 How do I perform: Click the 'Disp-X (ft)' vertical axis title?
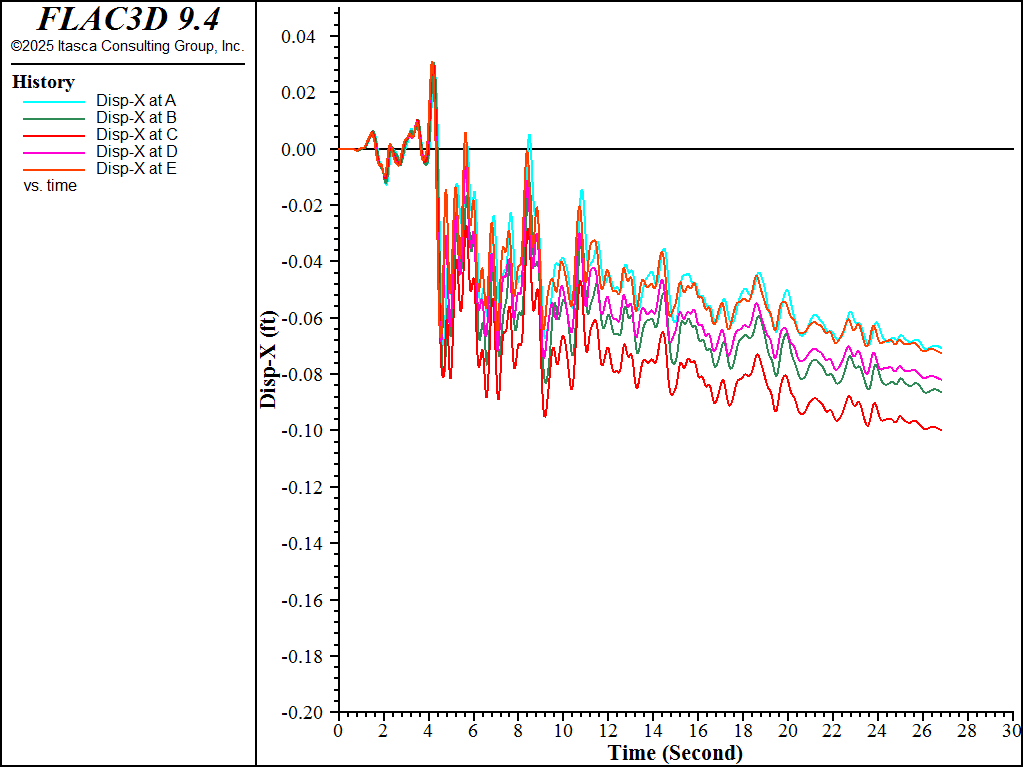[268, 362]
